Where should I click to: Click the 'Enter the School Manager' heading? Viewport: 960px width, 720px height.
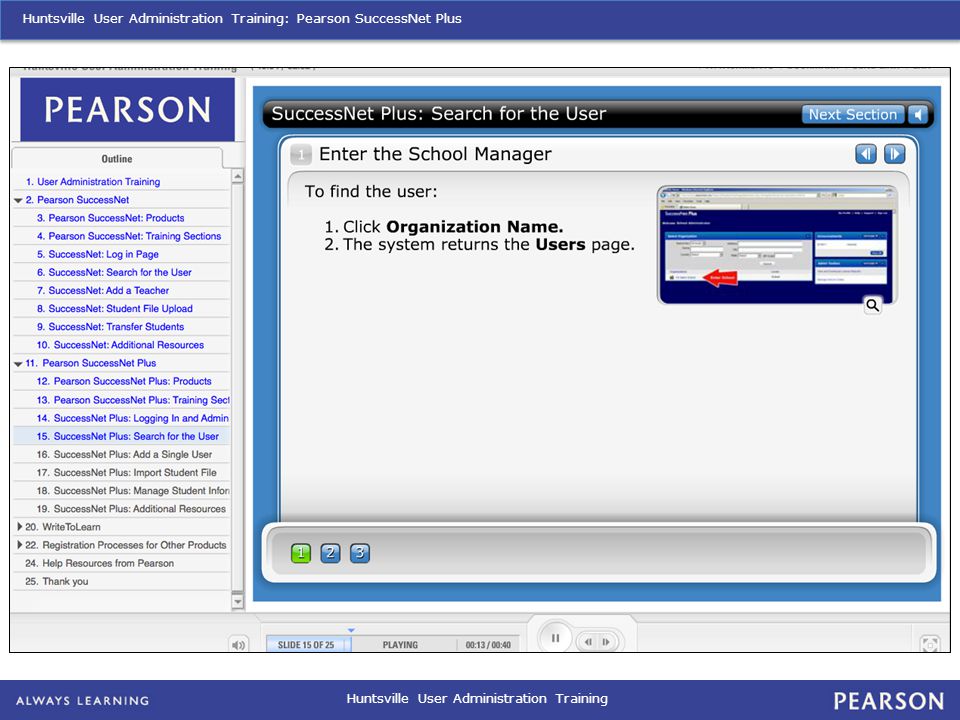(x=435, y=154)
